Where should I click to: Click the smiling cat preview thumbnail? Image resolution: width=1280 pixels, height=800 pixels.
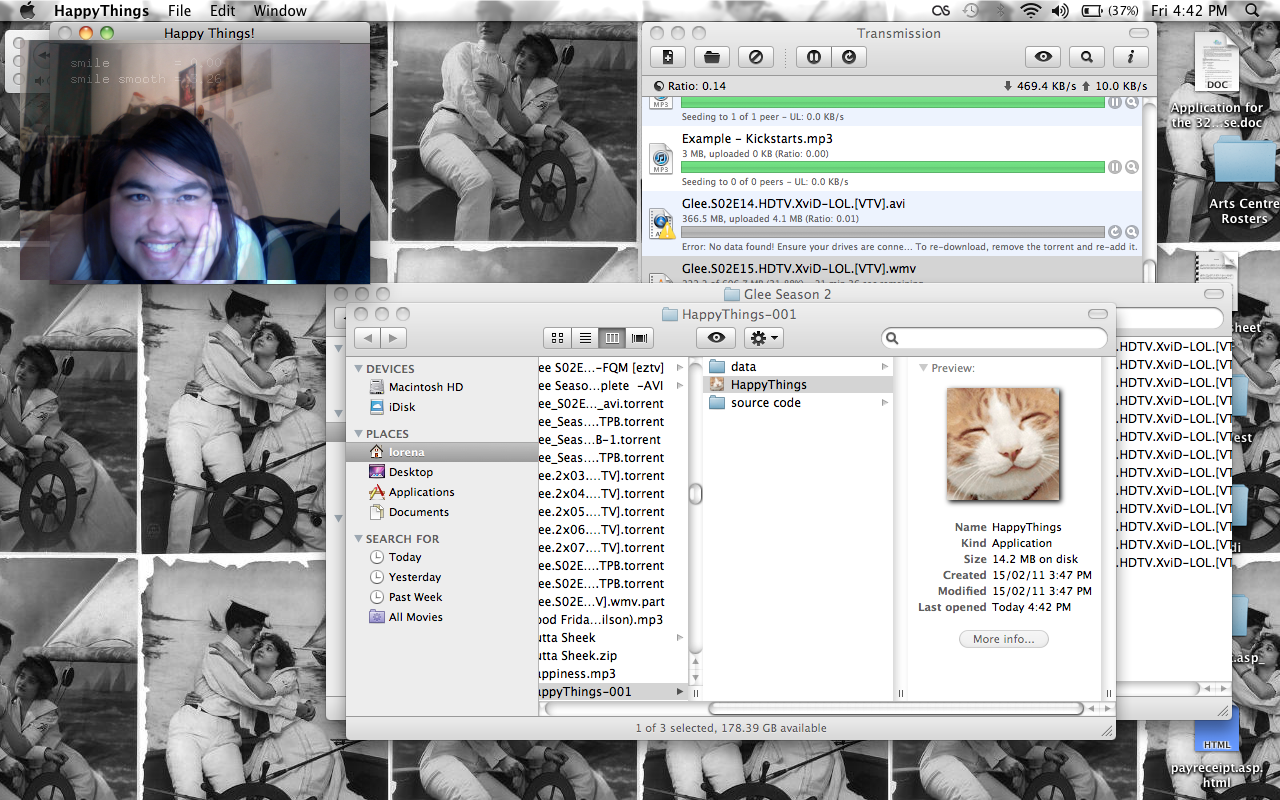[x=1003, y=443]
